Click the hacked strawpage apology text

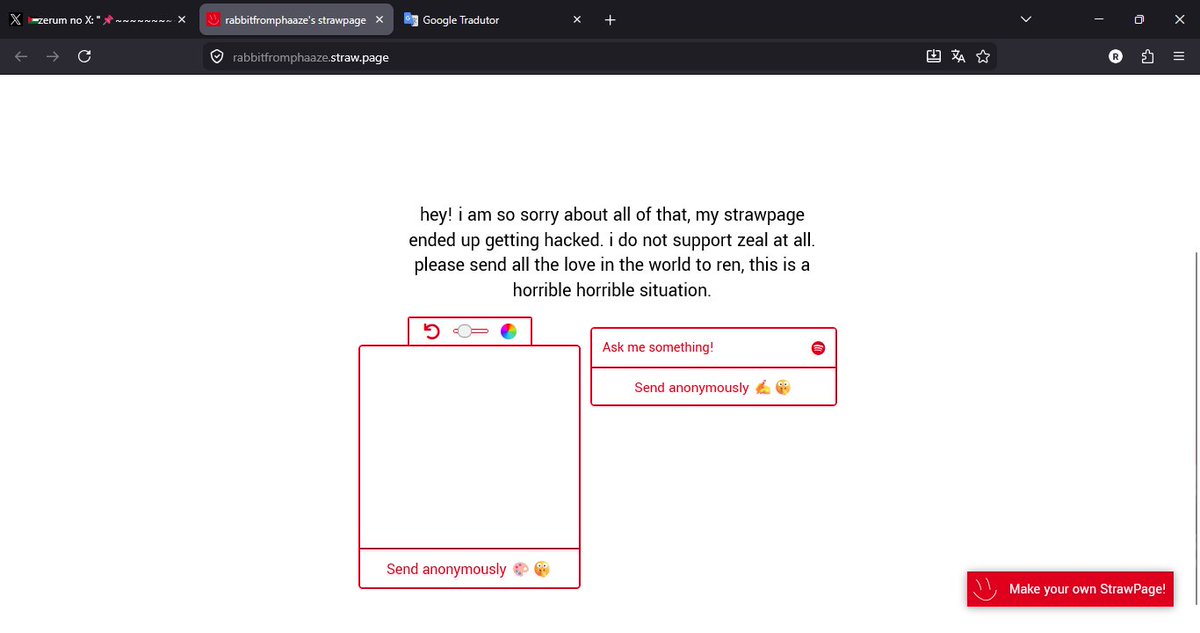612,253
